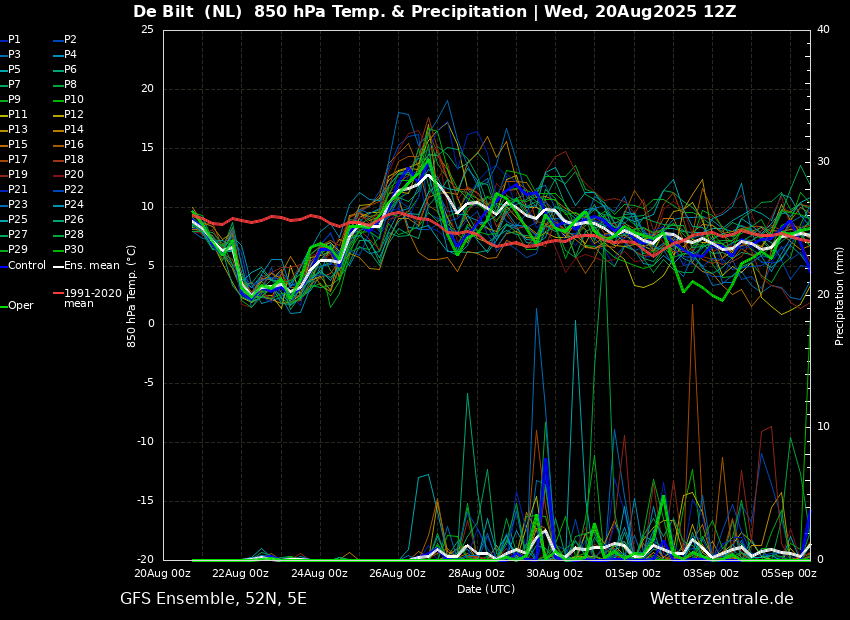Select the 1991-2020 mean legend entry
The image size is (850, 620).
click(x=92, y=298)
